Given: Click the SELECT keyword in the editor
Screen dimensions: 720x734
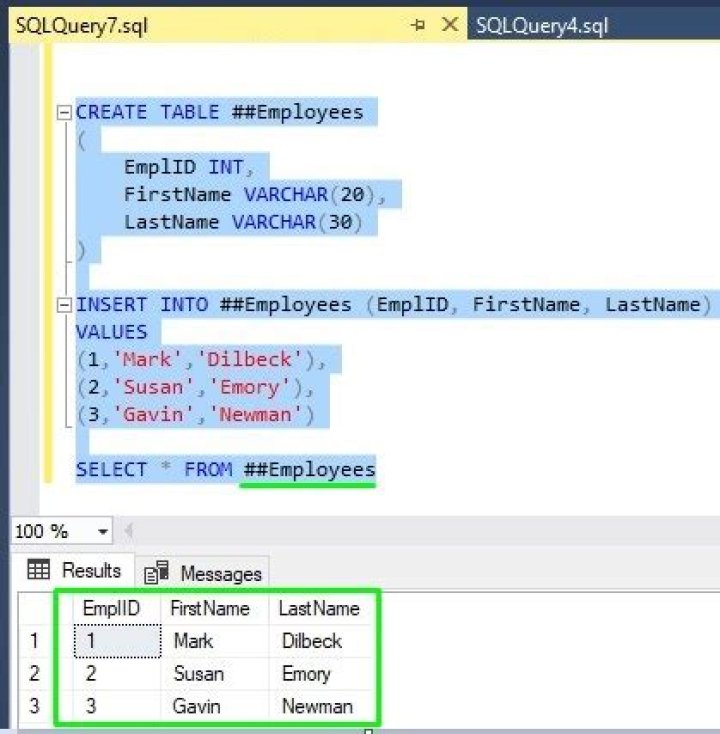Looking at the screenshot, I should 111,470.
